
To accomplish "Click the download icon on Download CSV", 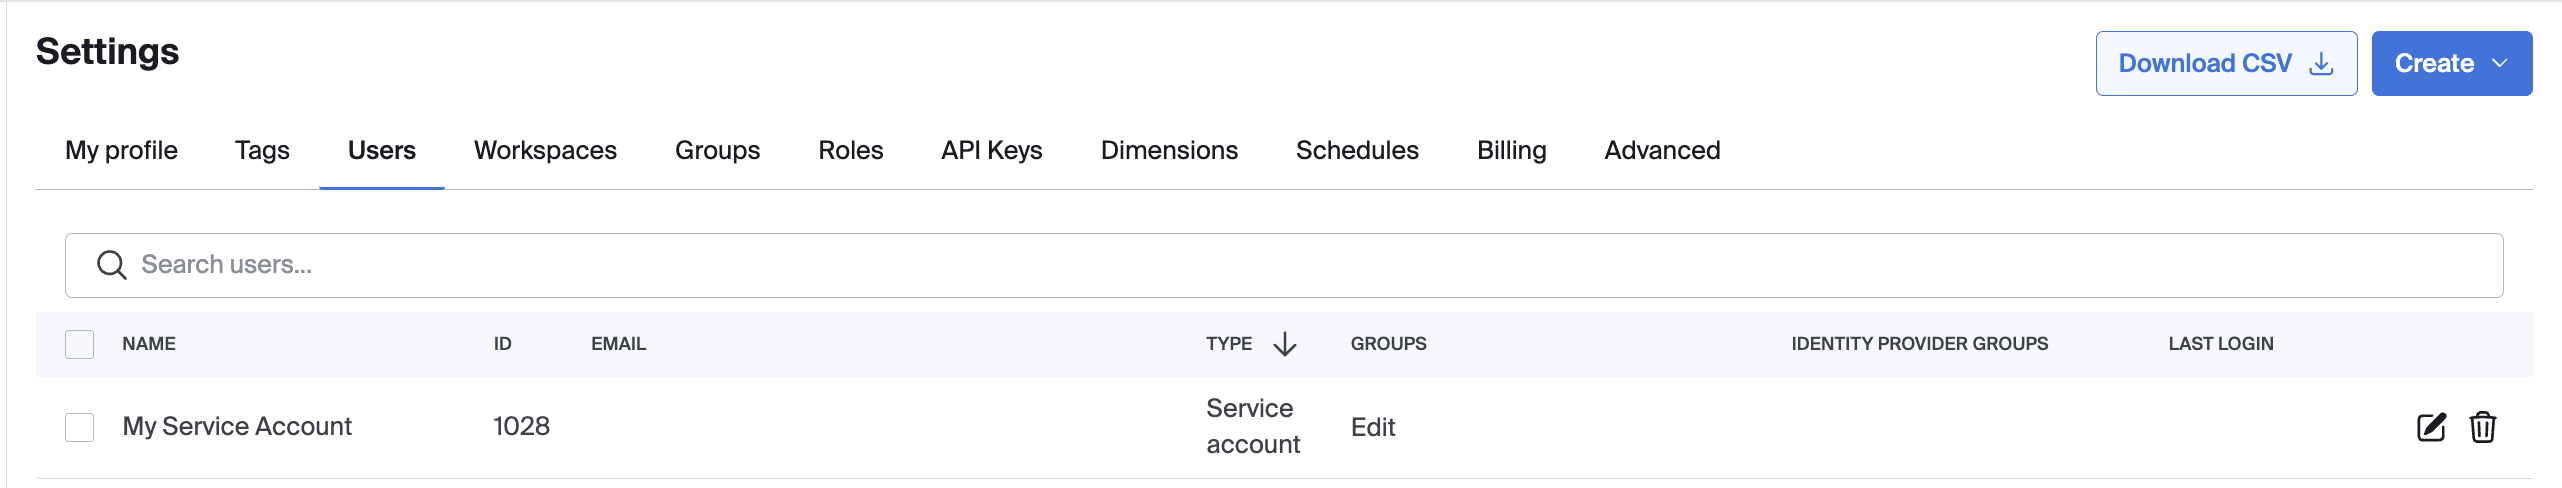I will pos(2321,64).
